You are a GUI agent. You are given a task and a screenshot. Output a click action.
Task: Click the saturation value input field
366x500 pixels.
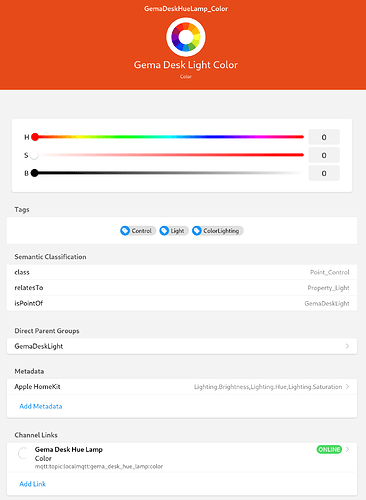(324, 155)
